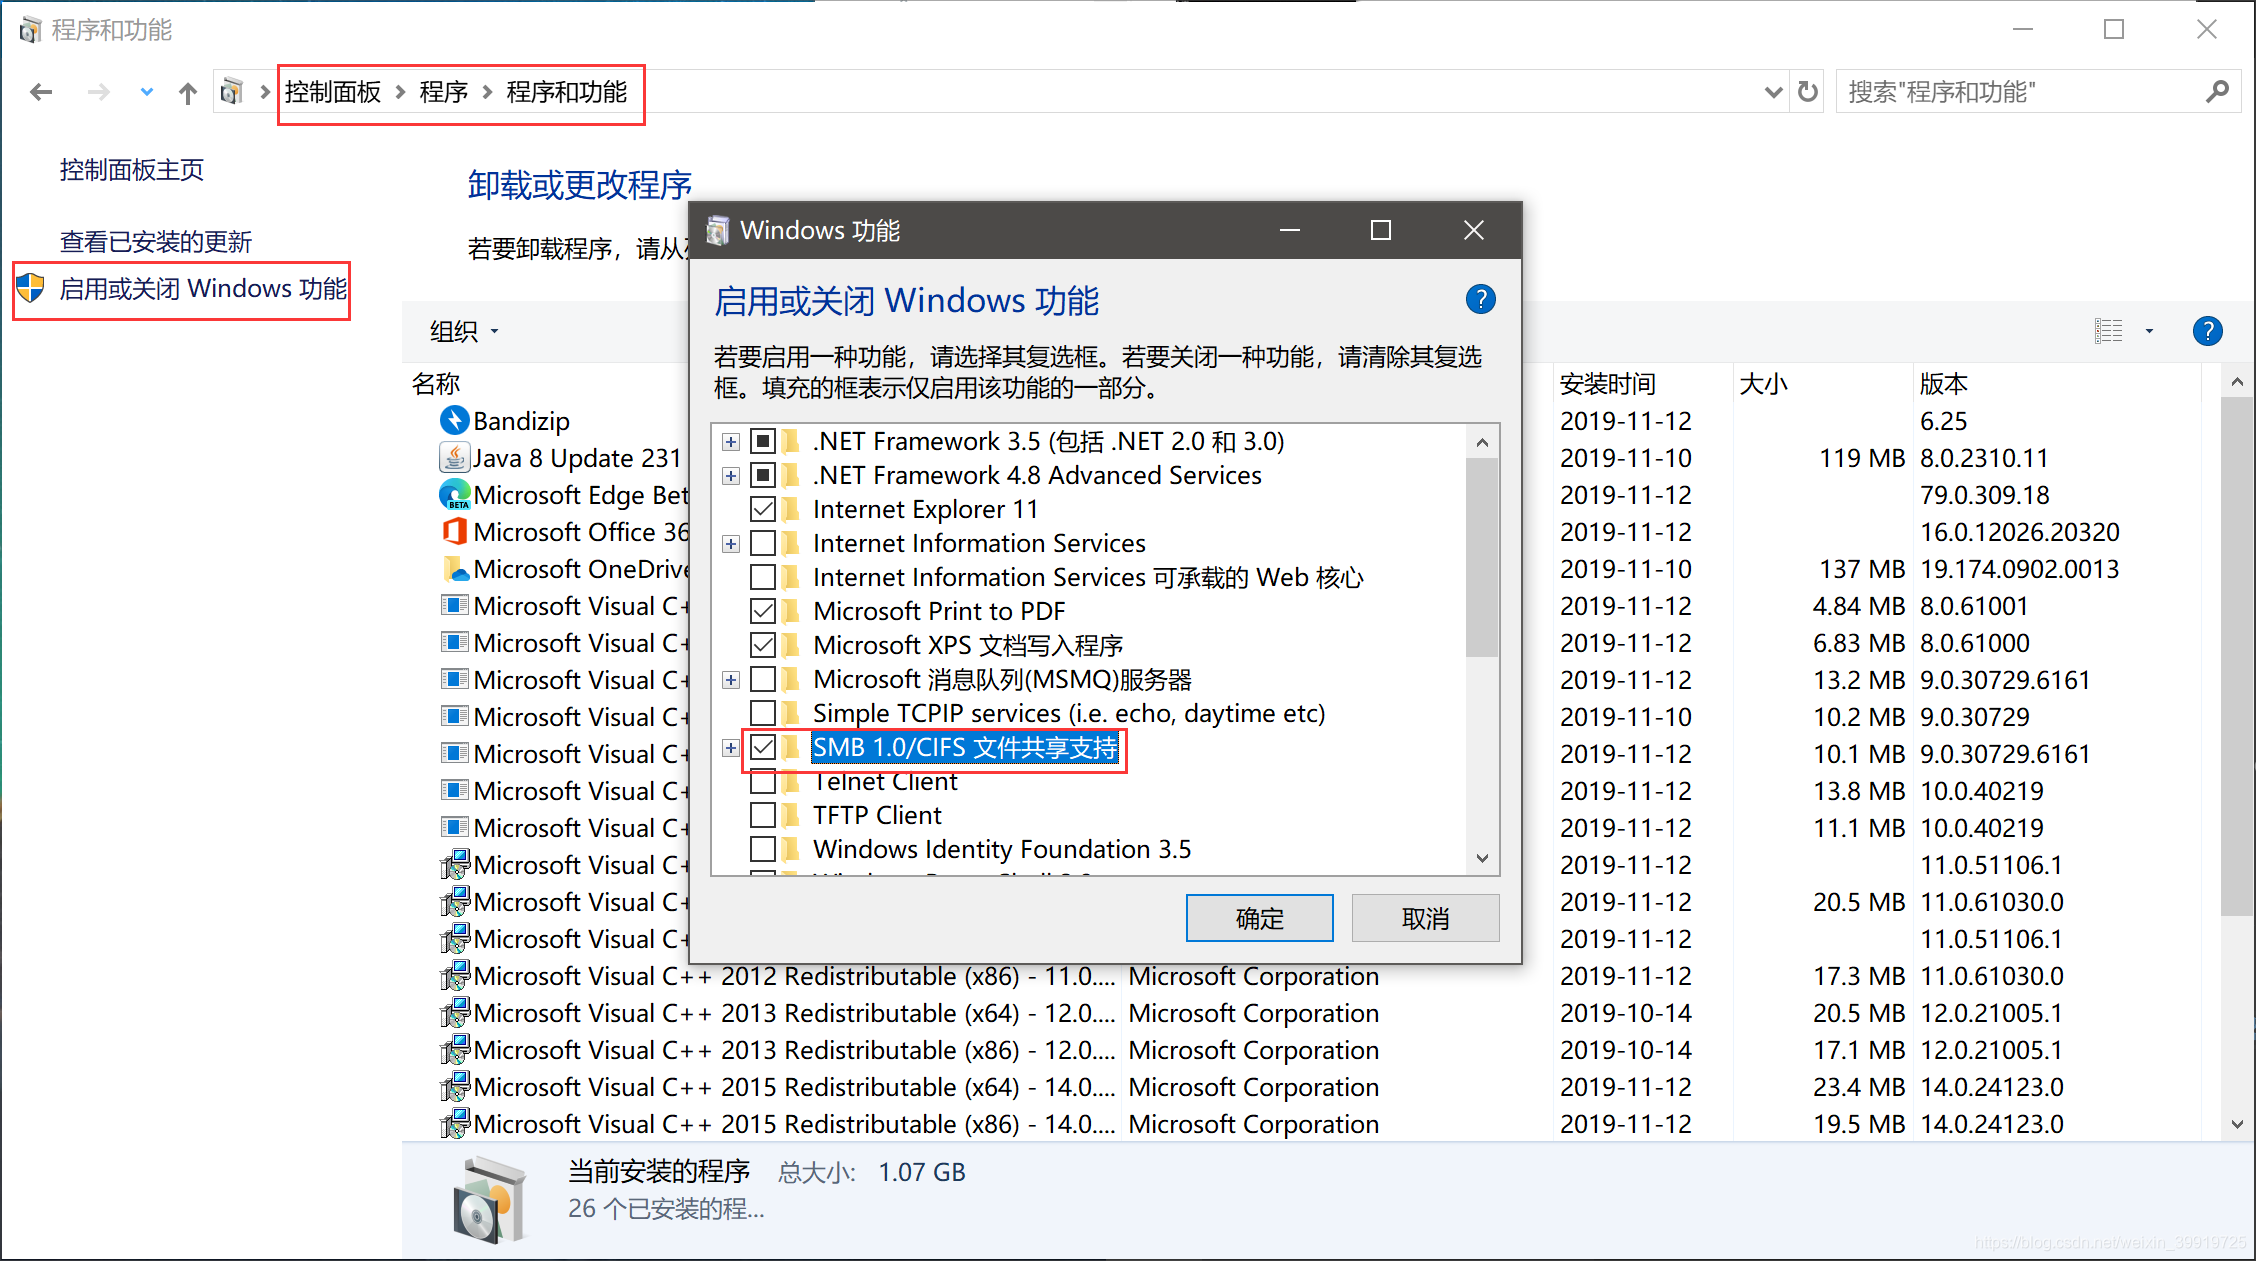2256x1261 pixels.
Task: Click features list scroll up arrow
Action: (1482, 442)
